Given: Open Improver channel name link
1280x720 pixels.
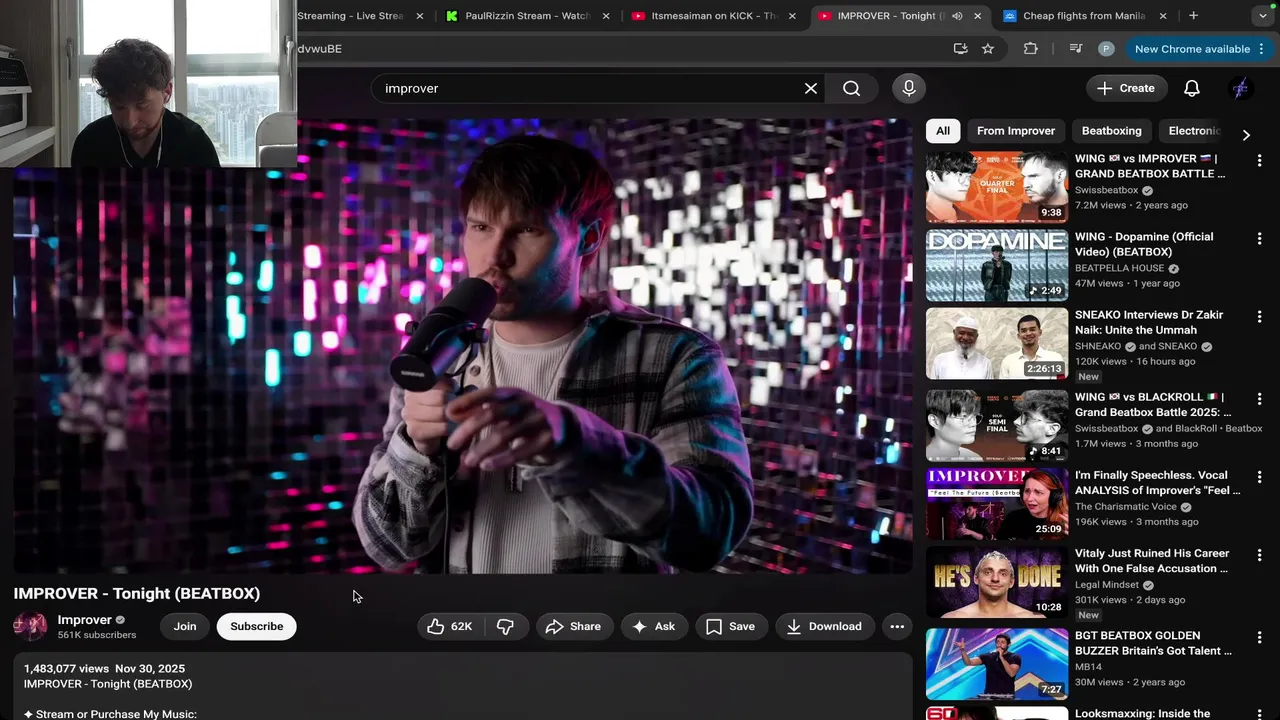Looking at the screenshot, I should coord(84,620).
